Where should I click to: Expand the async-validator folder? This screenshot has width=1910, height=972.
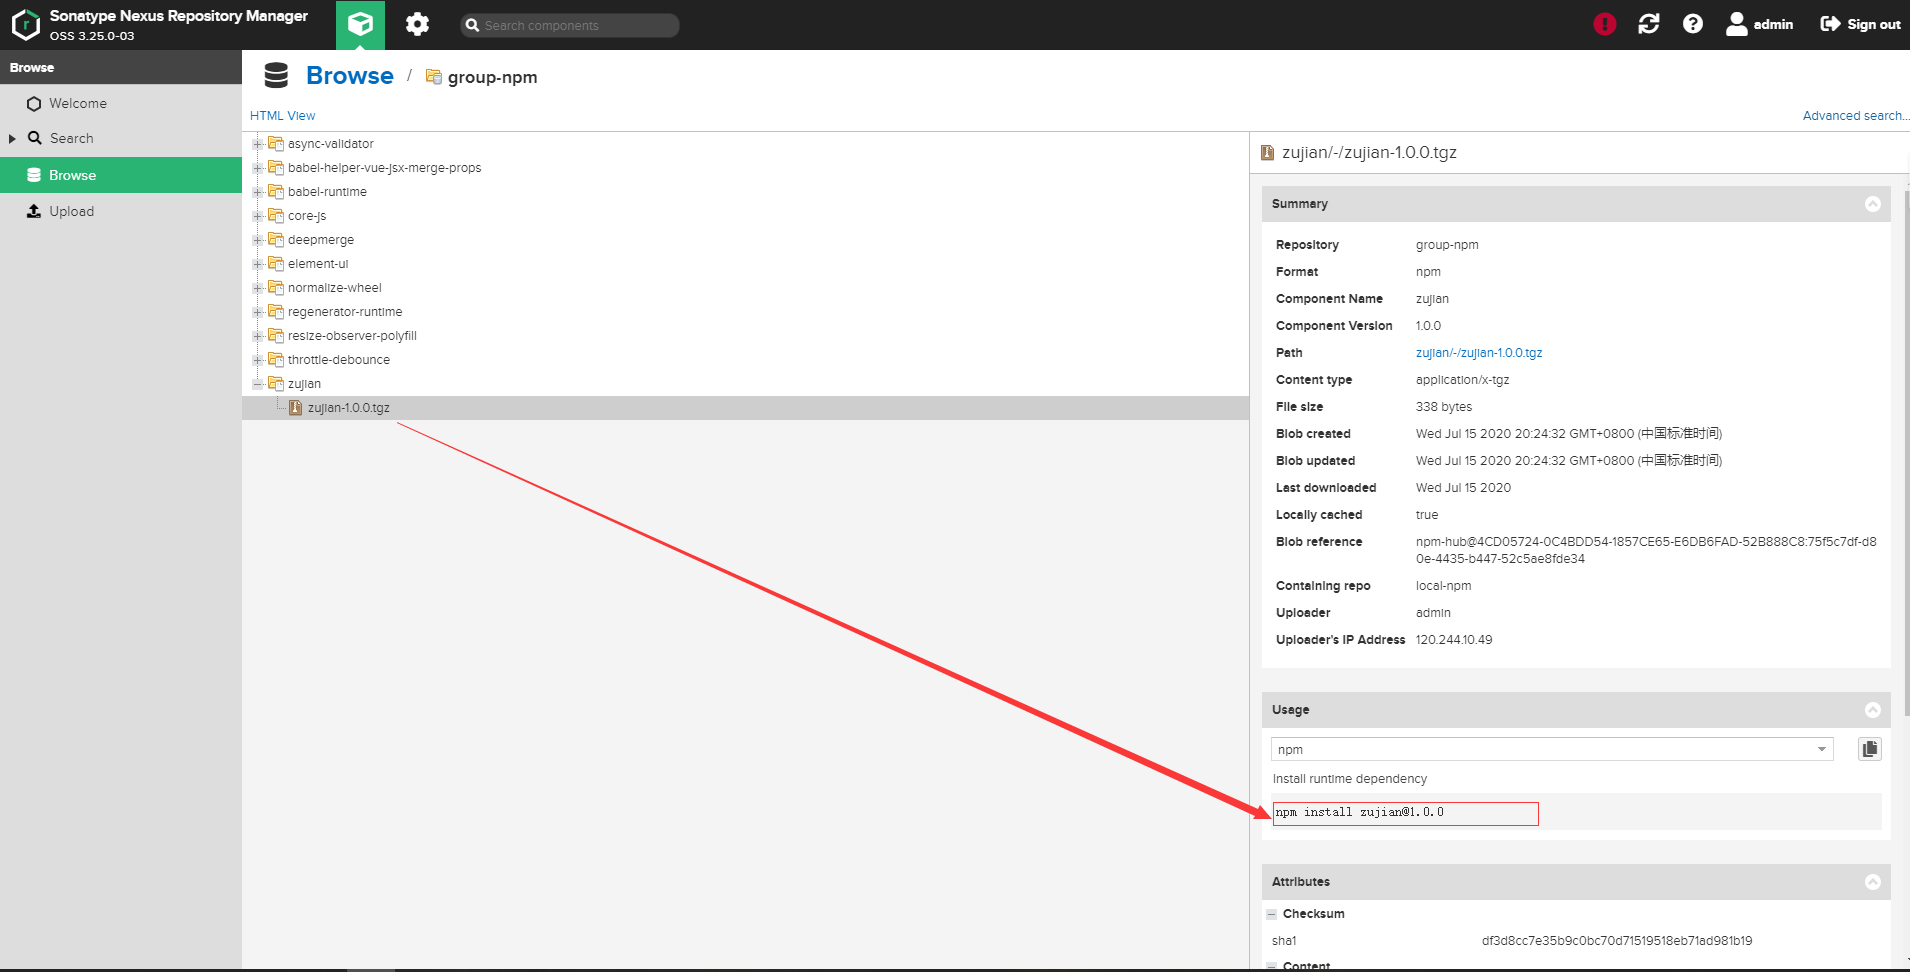click(x=257, y=144)
